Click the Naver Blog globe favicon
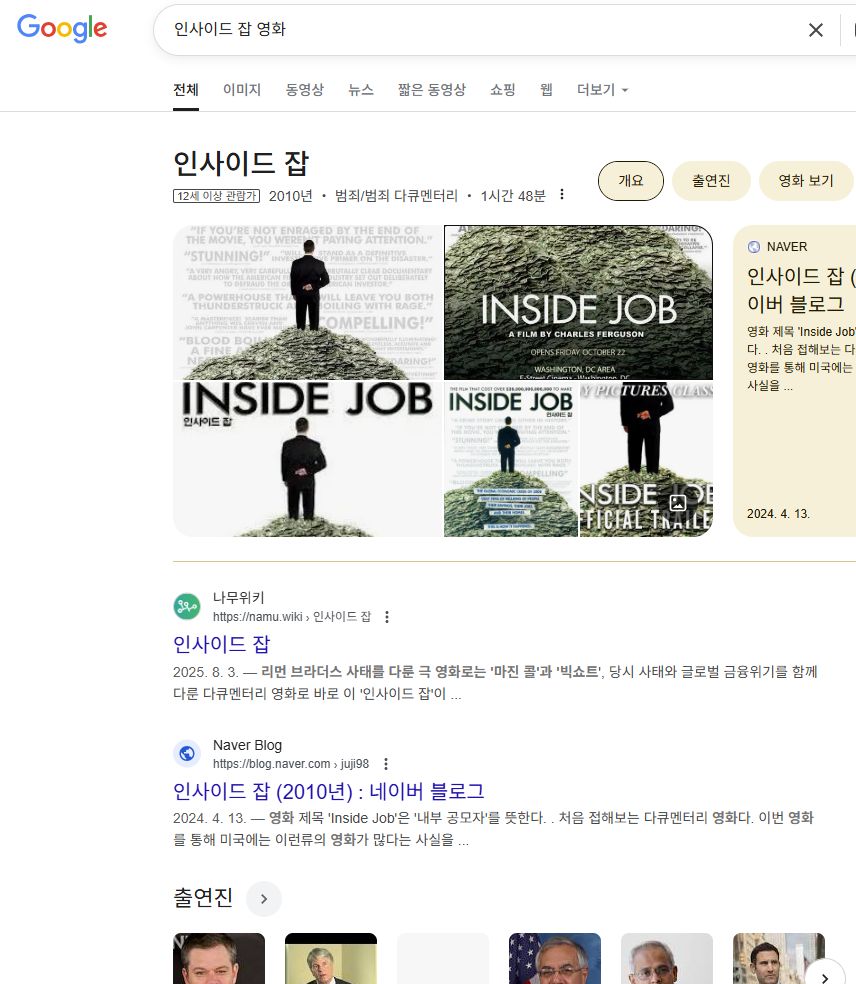The image size is (856, 984). point(187,753)
